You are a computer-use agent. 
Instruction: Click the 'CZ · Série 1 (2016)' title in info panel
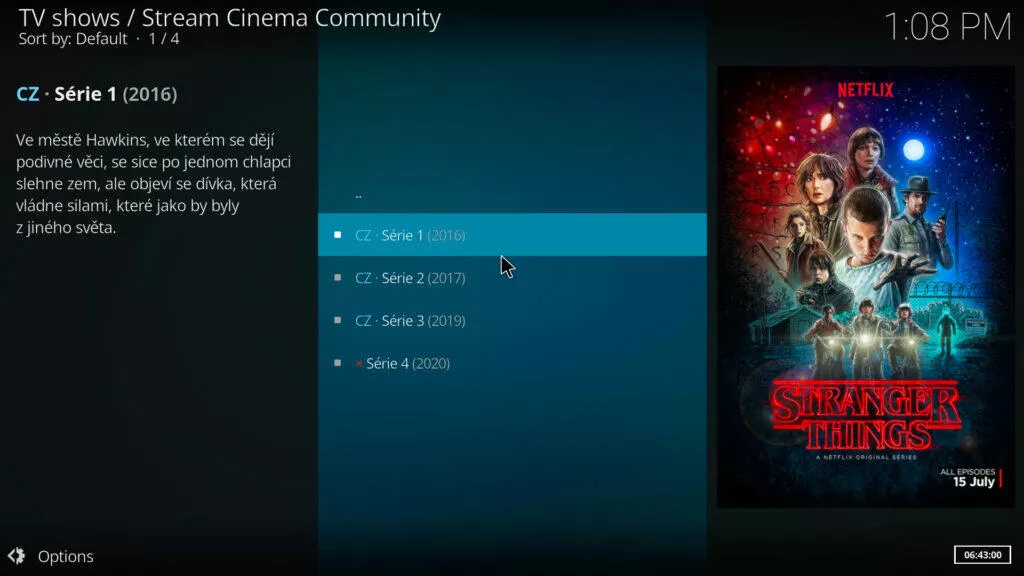click(97, 94)
